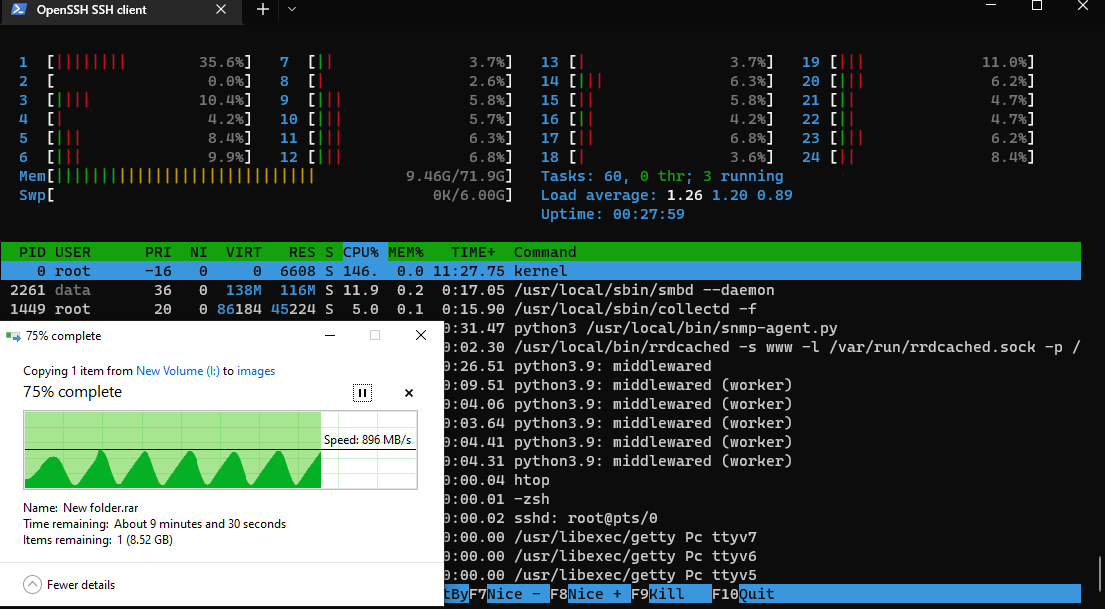Image resolution: width=1105 pixels, height=609 pixels.
Task: Click the F7 Nice - option
Action: [510, 593]
